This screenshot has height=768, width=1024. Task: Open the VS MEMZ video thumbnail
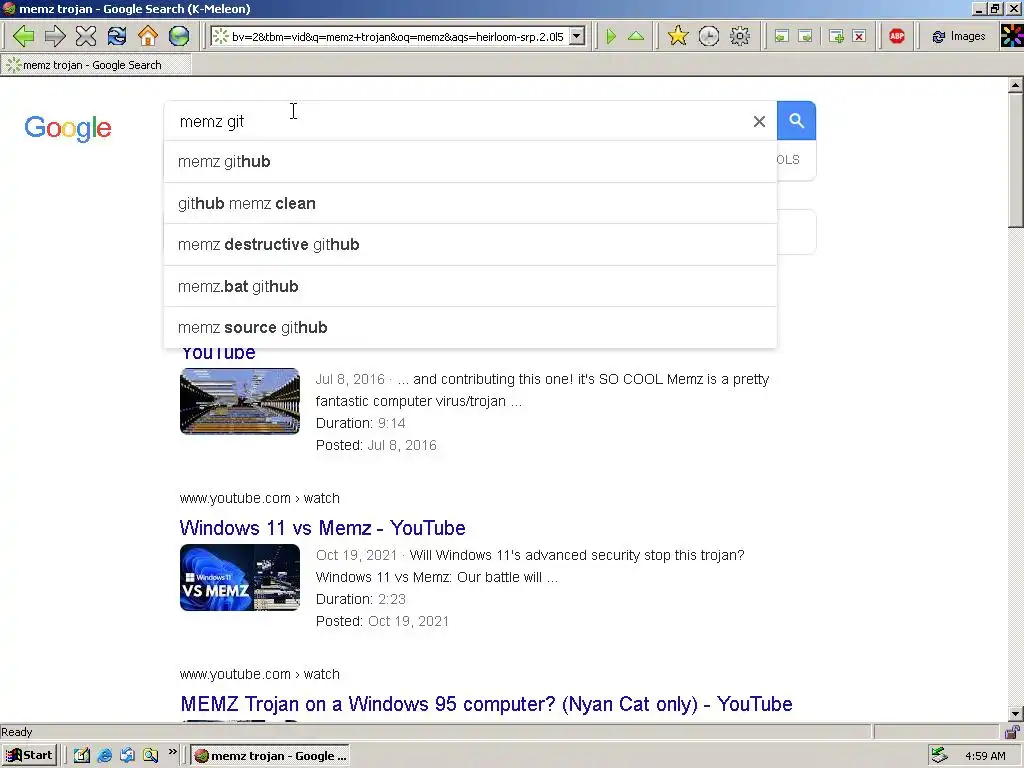coord(240,577)
